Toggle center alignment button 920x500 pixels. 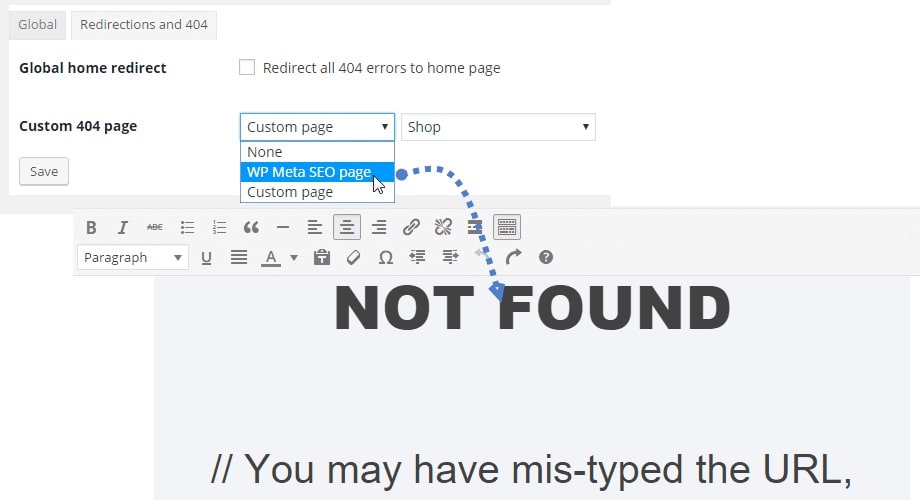point(347,227)
